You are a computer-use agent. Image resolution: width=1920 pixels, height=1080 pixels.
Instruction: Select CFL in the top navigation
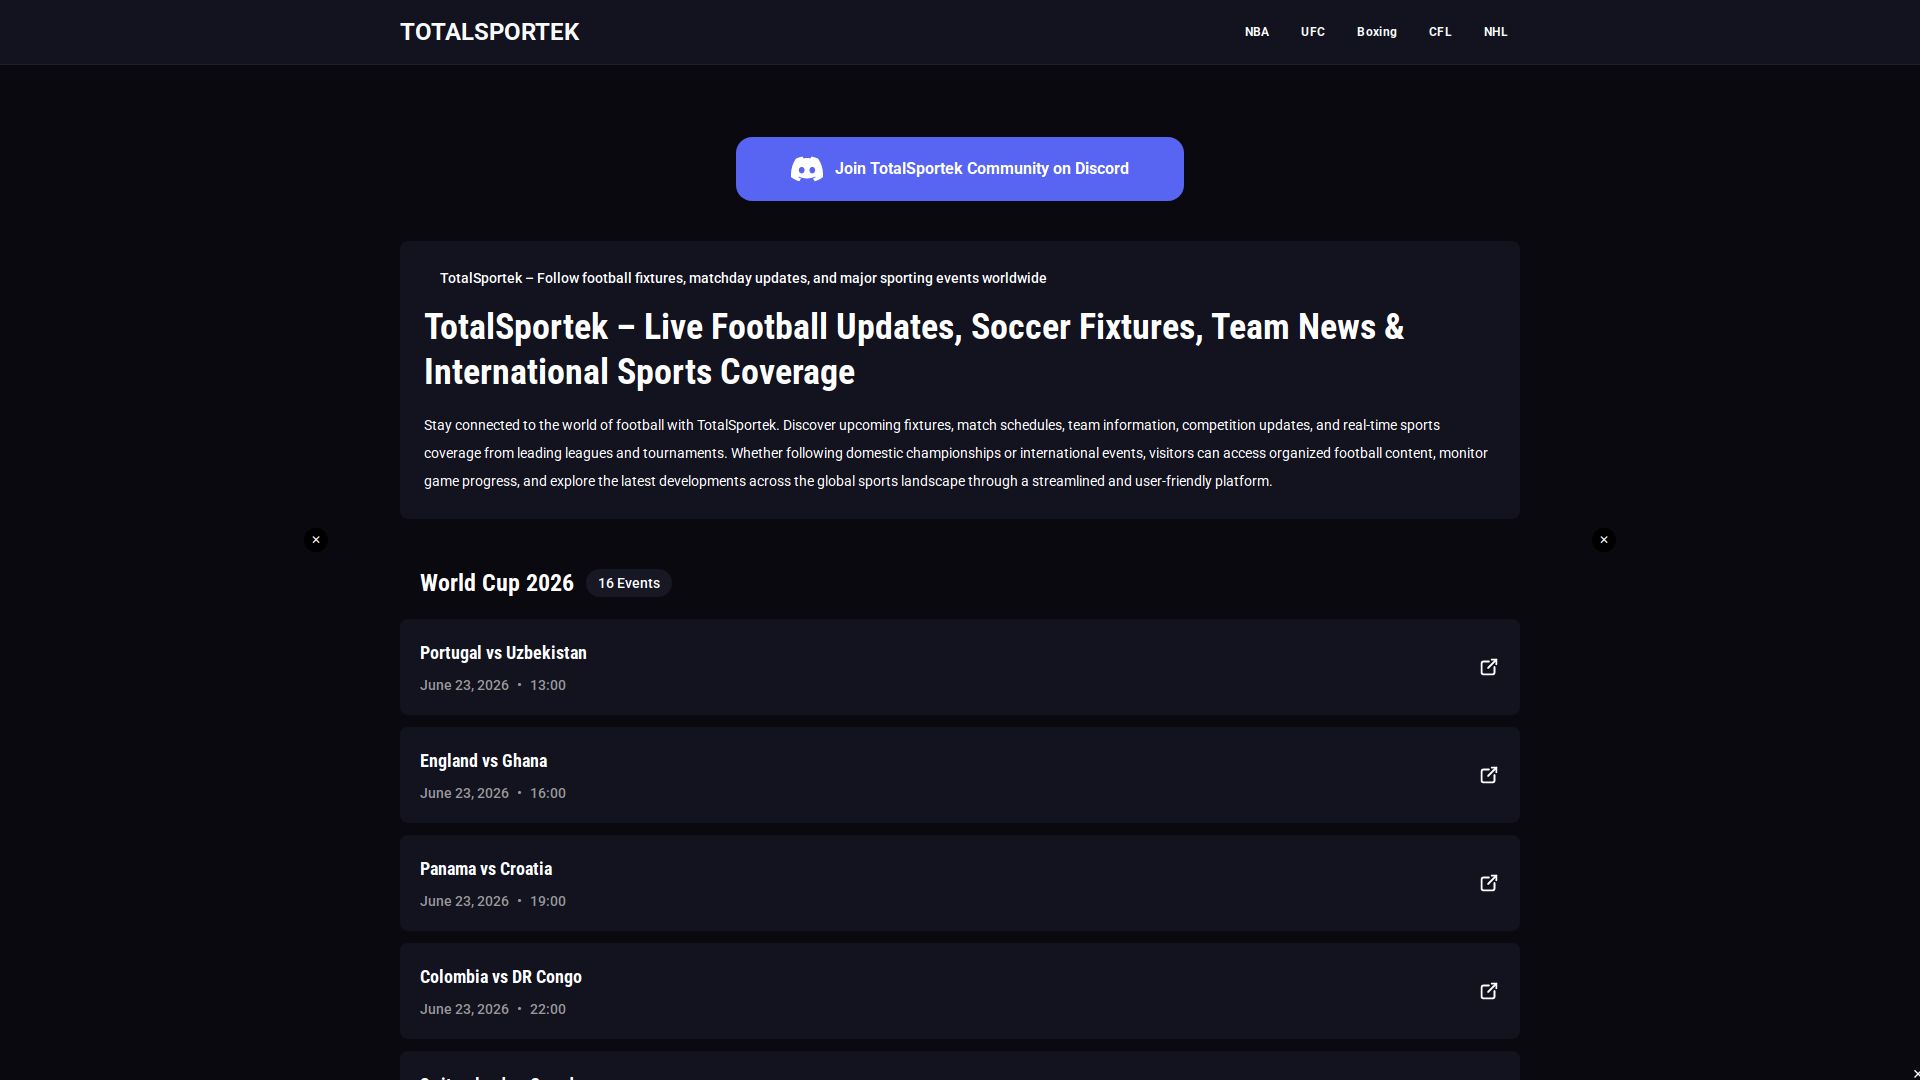(x=1440, y=32)
